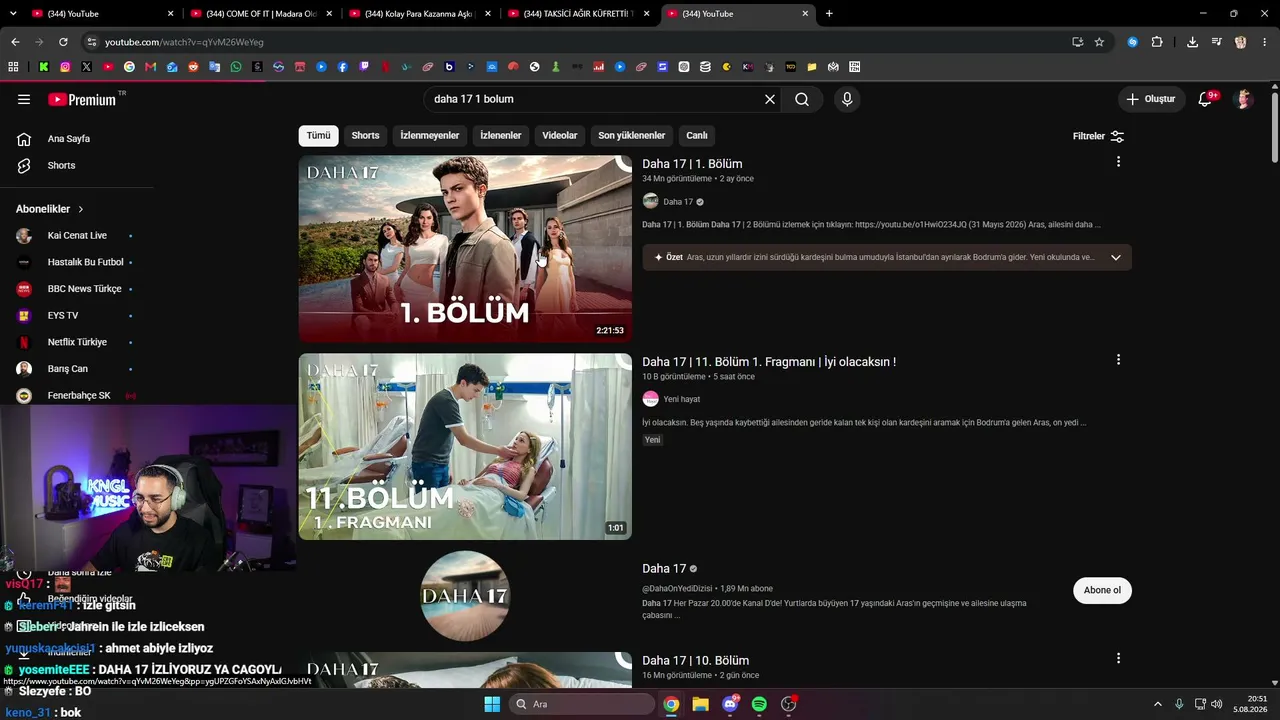Start voice search with the microphone

click(x=847, y=99)
